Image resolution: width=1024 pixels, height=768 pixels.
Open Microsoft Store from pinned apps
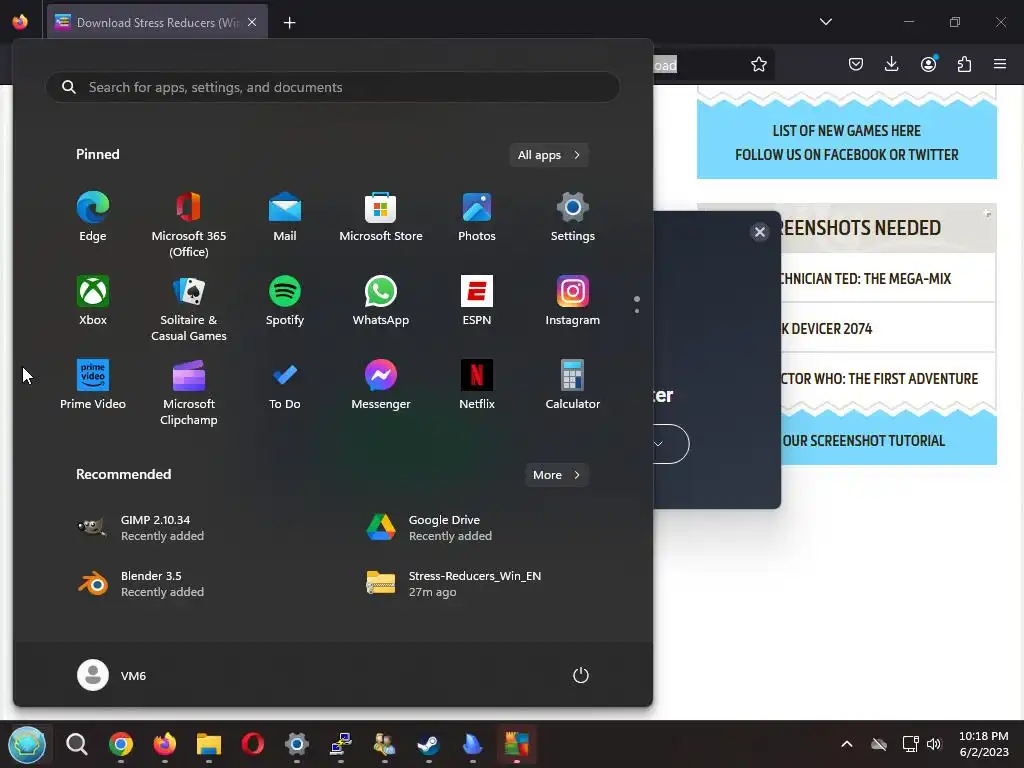381,217
